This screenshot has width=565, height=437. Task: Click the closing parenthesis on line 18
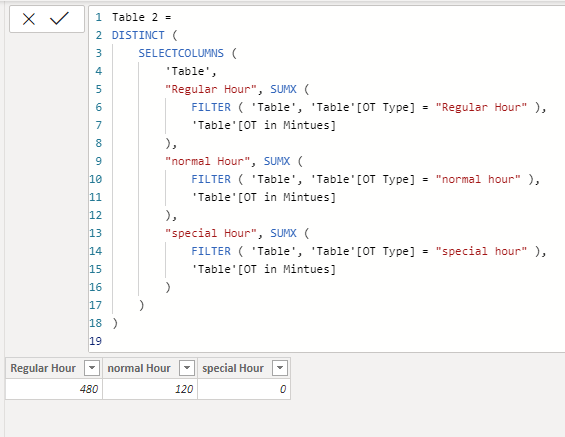tap(115, 324)
